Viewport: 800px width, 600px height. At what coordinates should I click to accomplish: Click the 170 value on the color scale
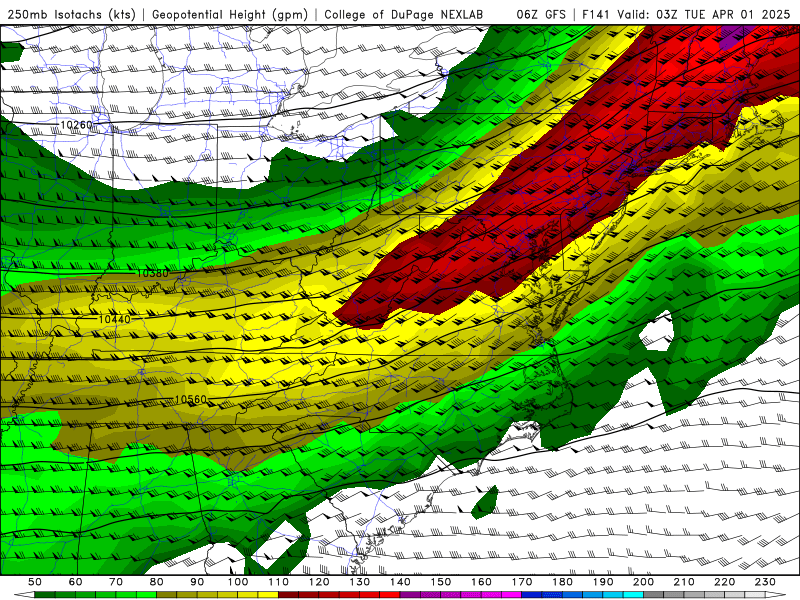pos(521,582)
